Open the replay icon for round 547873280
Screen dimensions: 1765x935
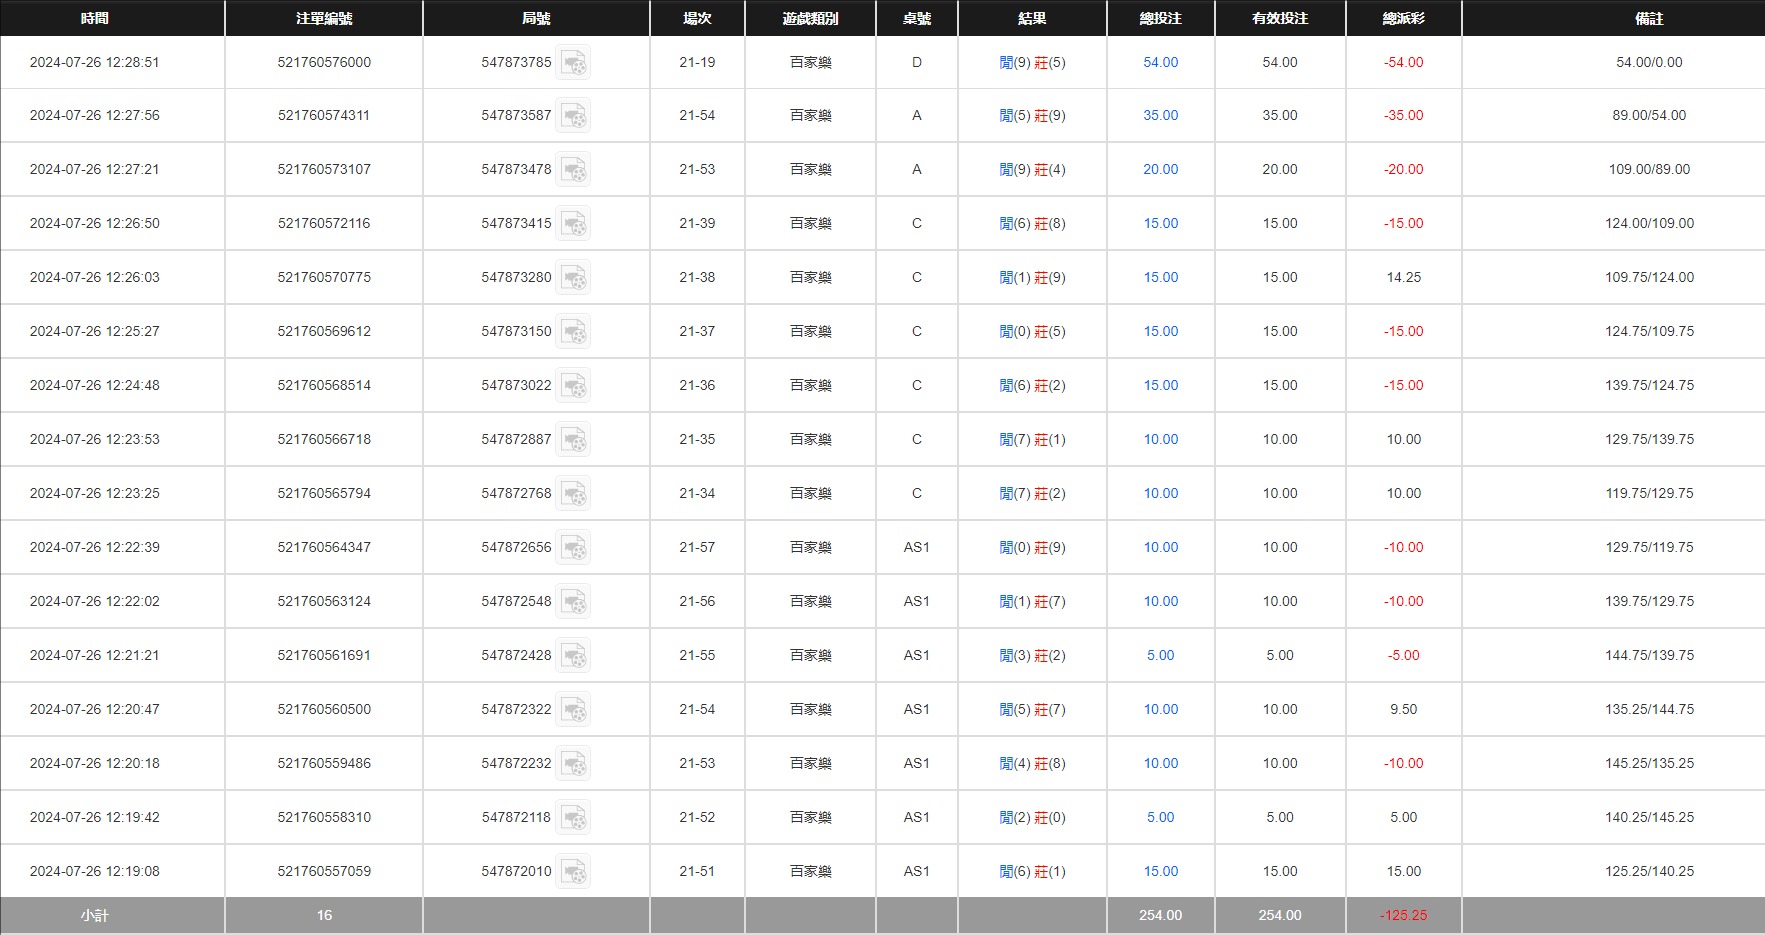click(x=573, y=278)
